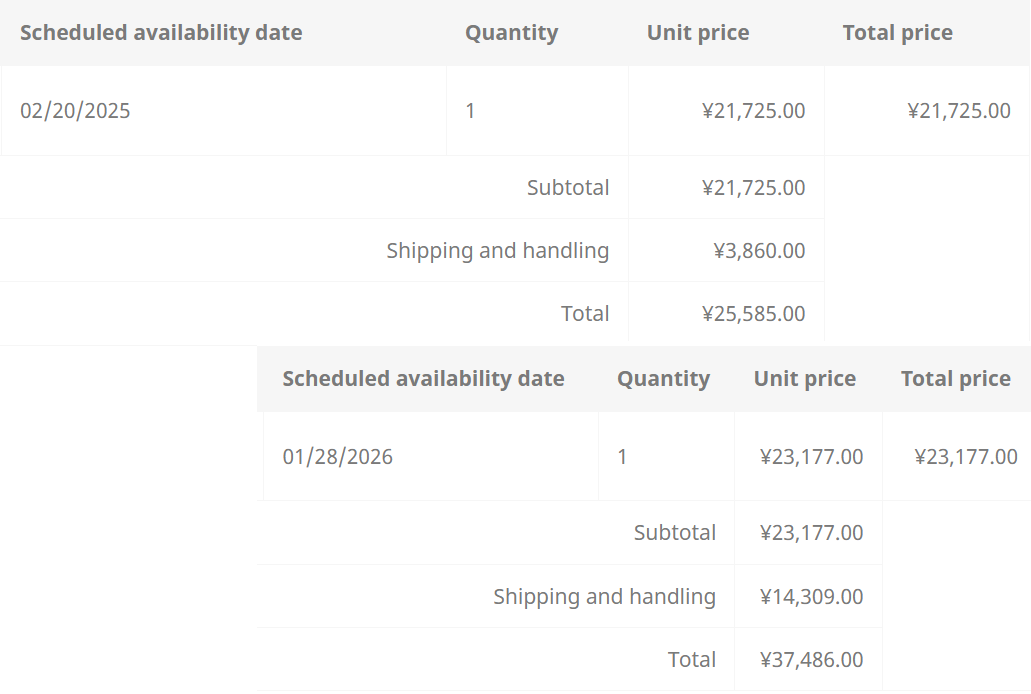Viewport: 1031px width, 694px height.
Task: Click the ¥25,585.00 total amount
Action: [x=753, y=314]
